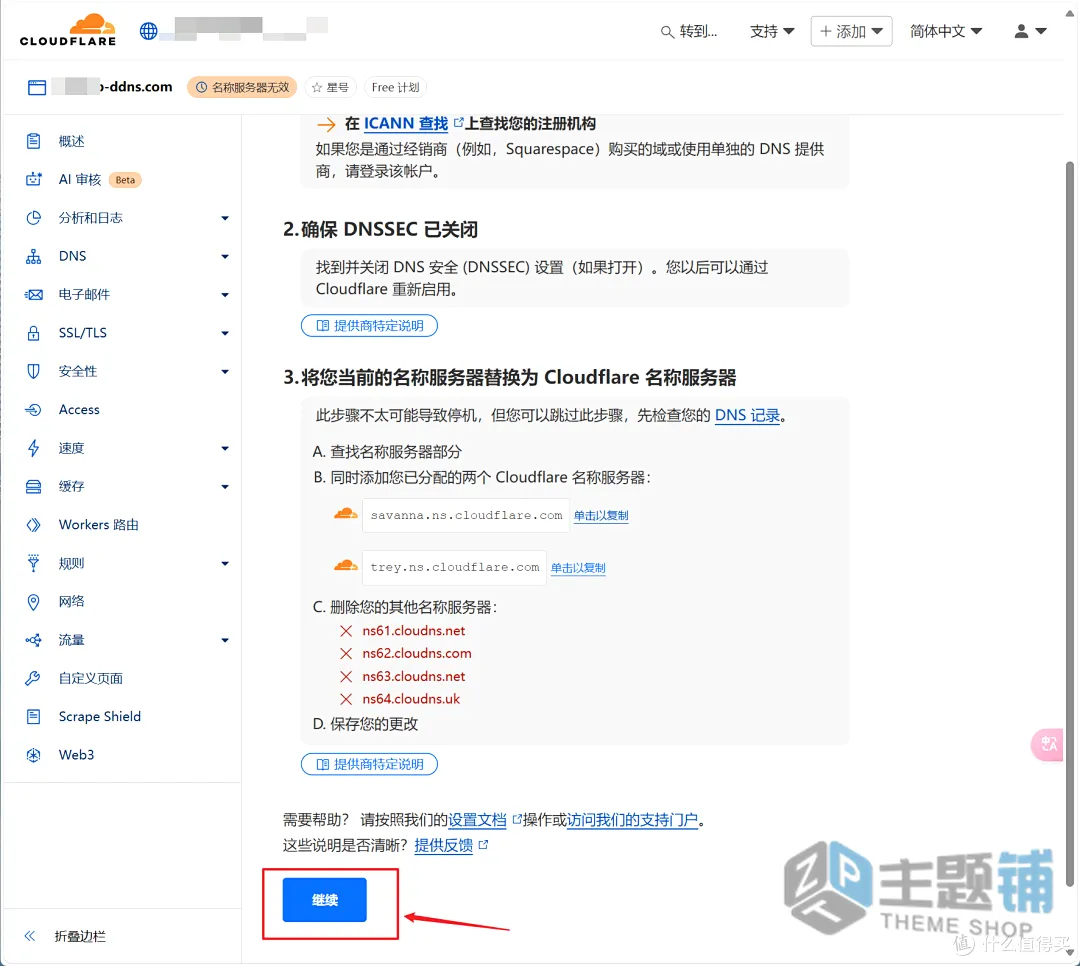Click the domain window icon beside ddns.com
Screen dimensions: 1080x966
click(x=37, y=88)
